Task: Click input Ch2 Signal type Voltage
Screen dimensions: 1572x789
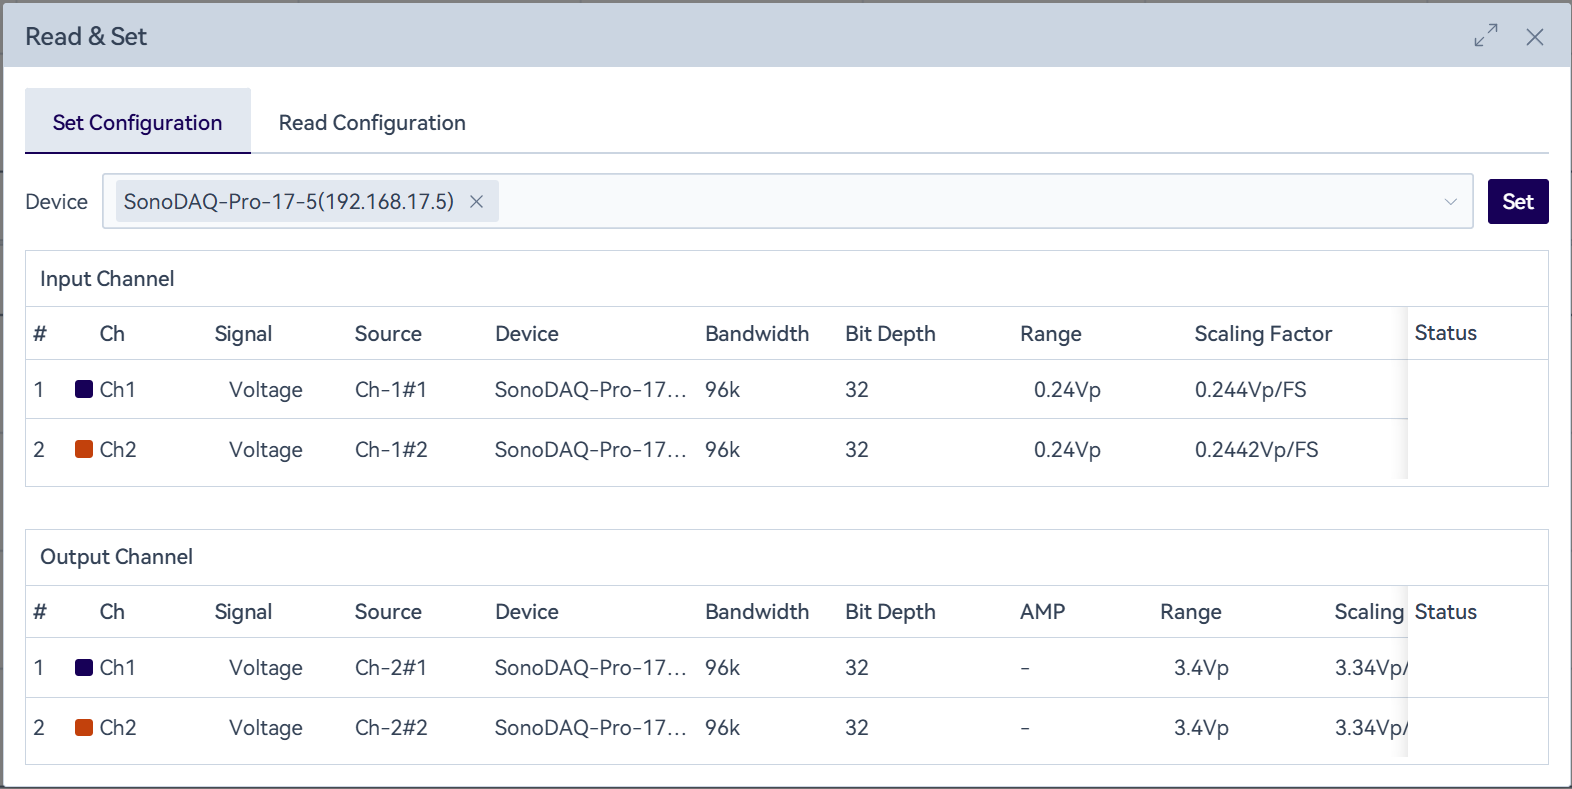Action: [265, 450]
